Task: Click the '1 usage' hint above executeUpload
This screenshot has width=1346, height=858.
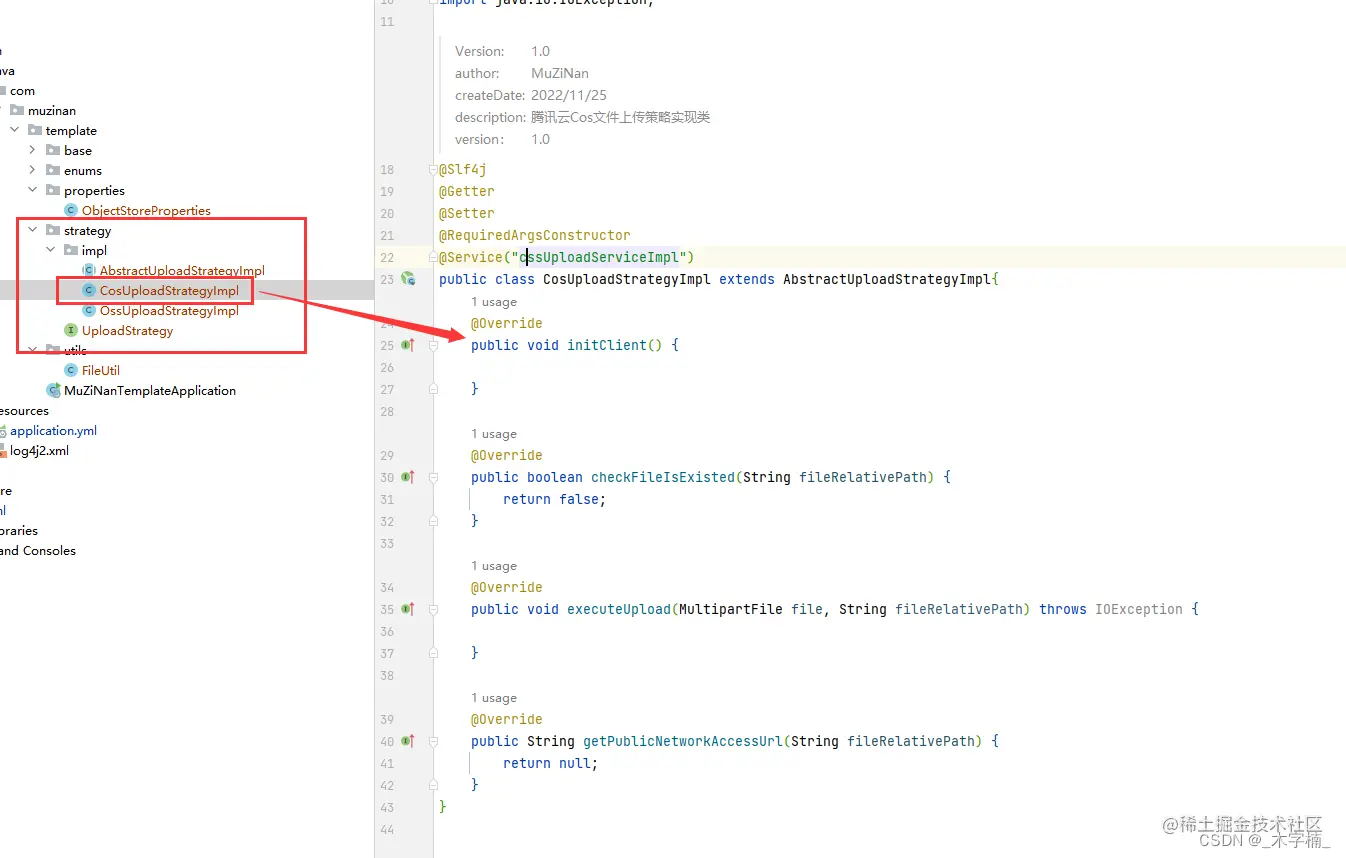Action: (x=494, y=566)
